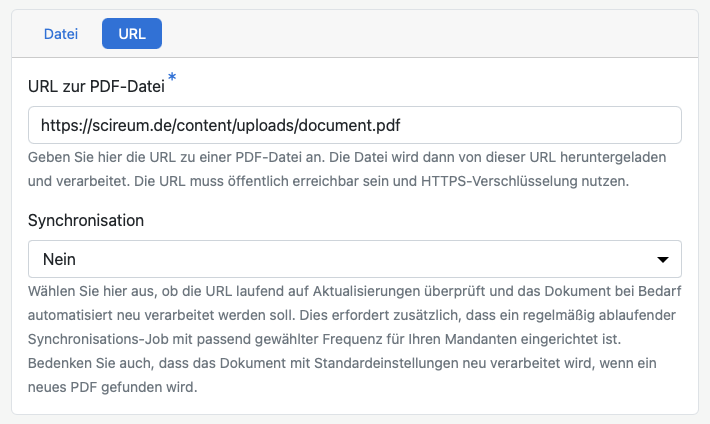Click the Synchronisation dropdown arrow caret
This screenshot has height=424, width=710.
point(662,260)
